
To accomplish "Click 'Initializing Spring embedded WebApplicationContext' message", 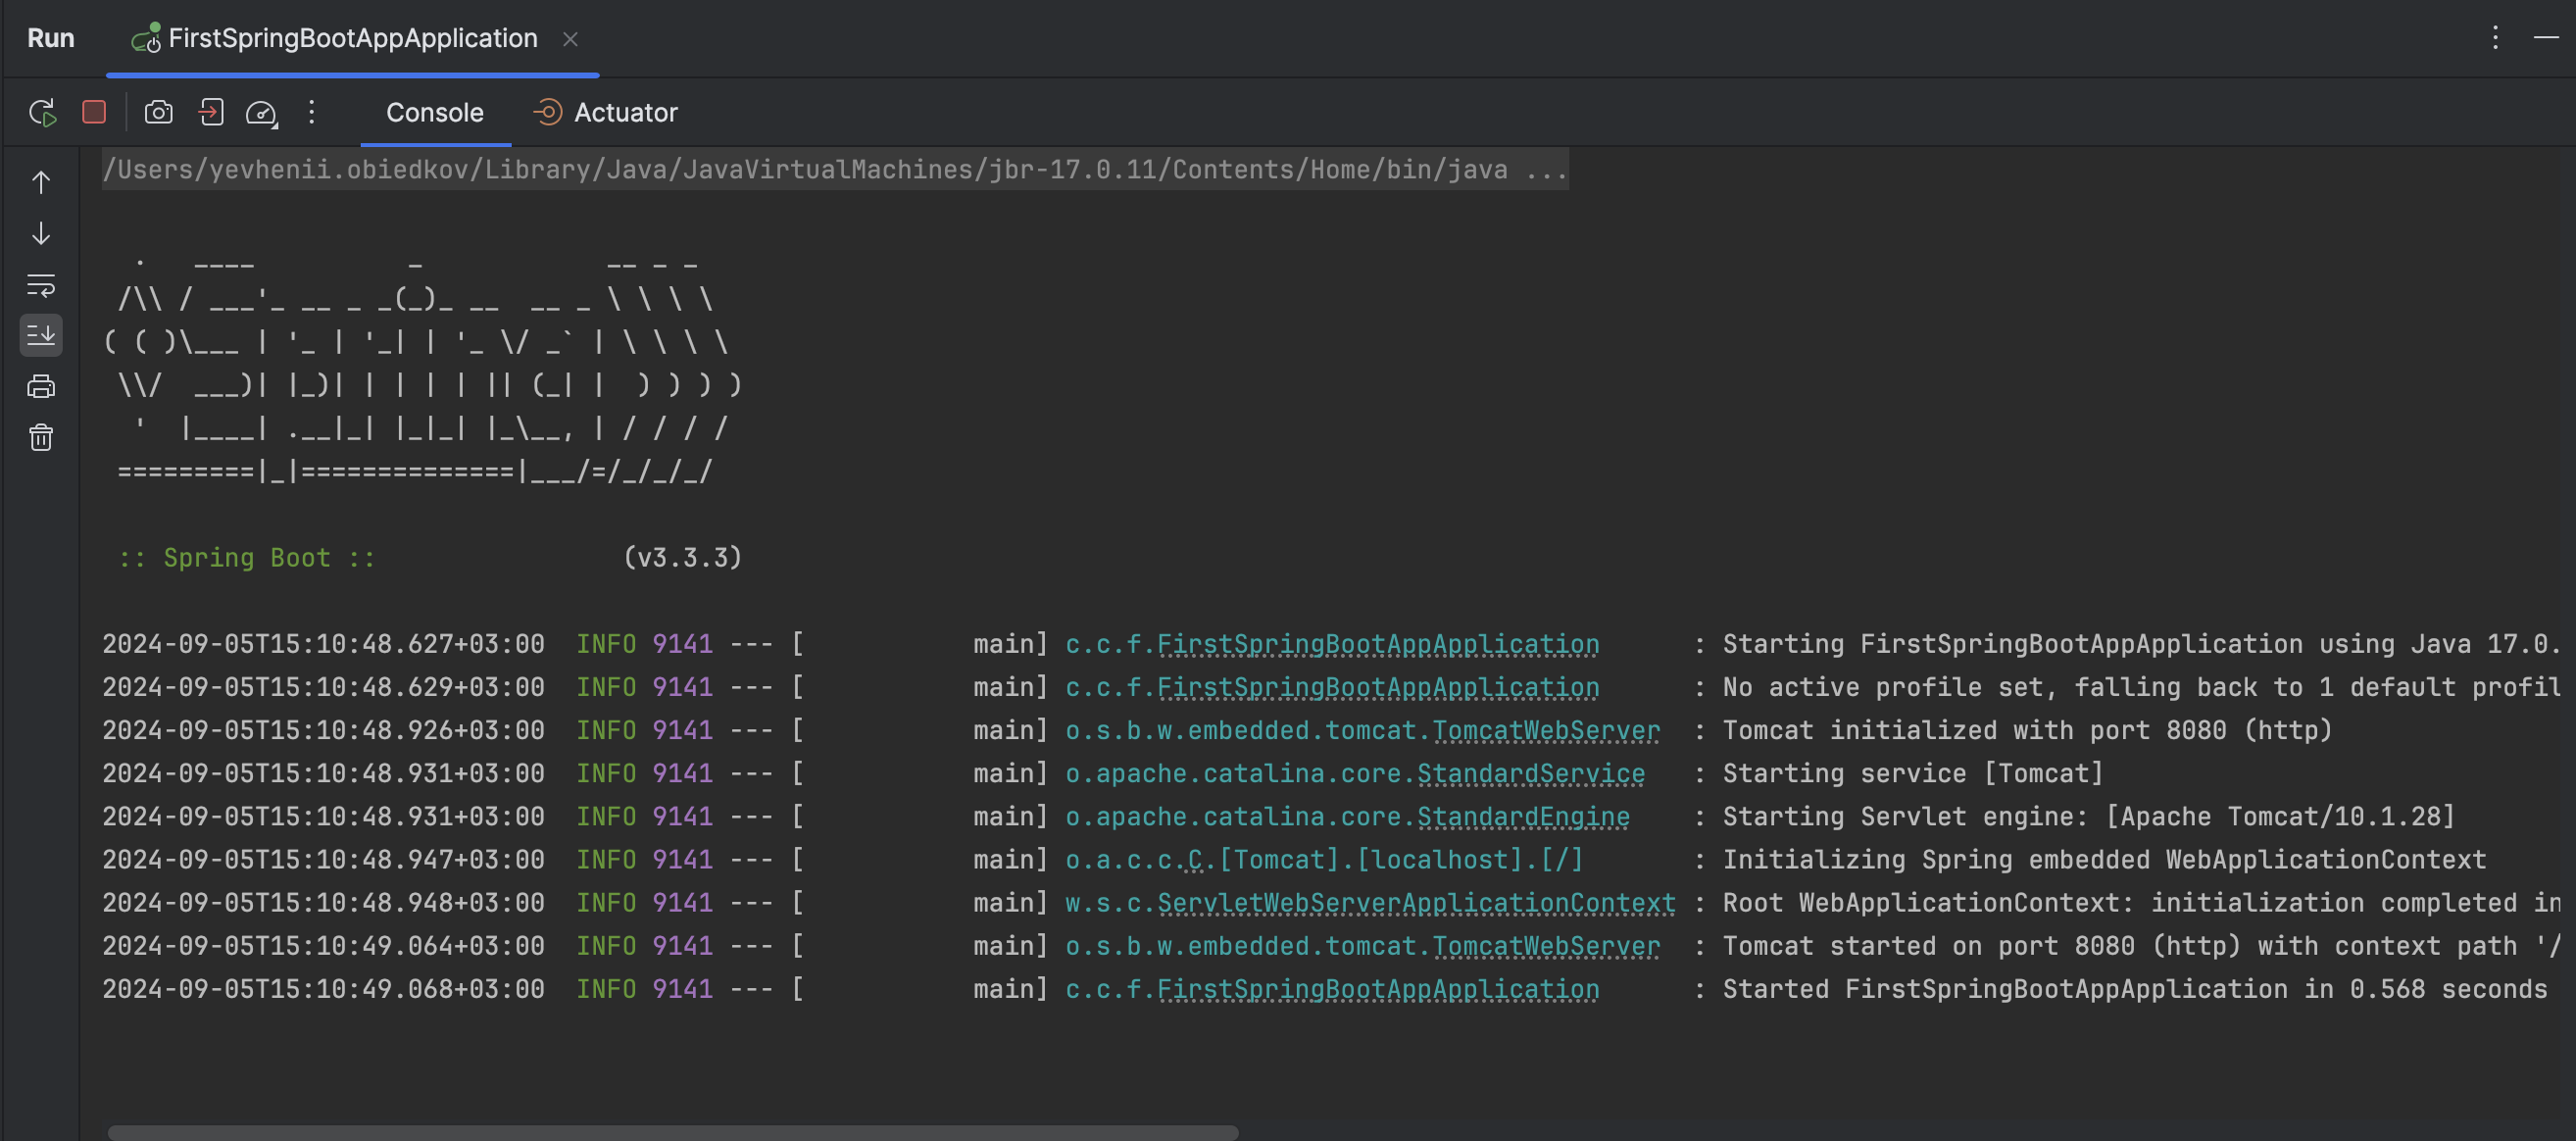I will click(x=2104, y=860).
